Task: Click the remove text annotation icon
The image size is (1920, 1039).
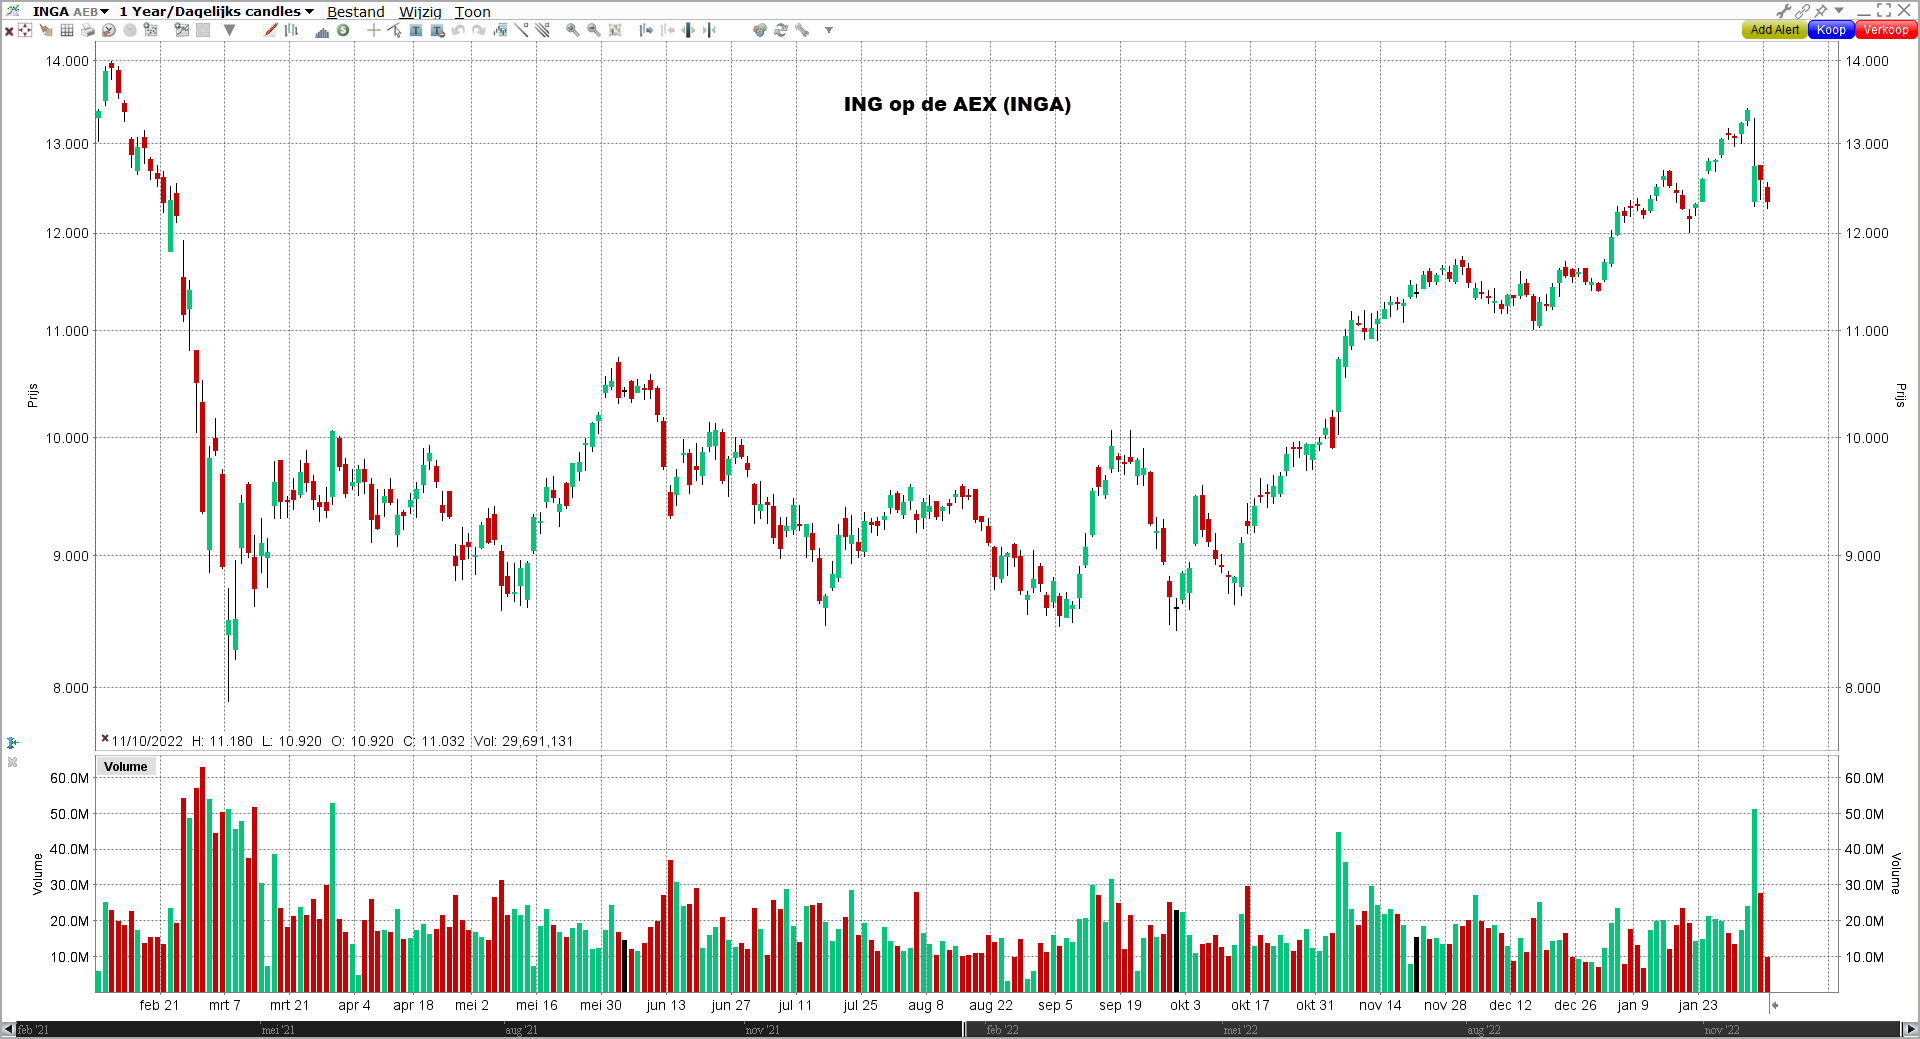Action: (437, 30)
